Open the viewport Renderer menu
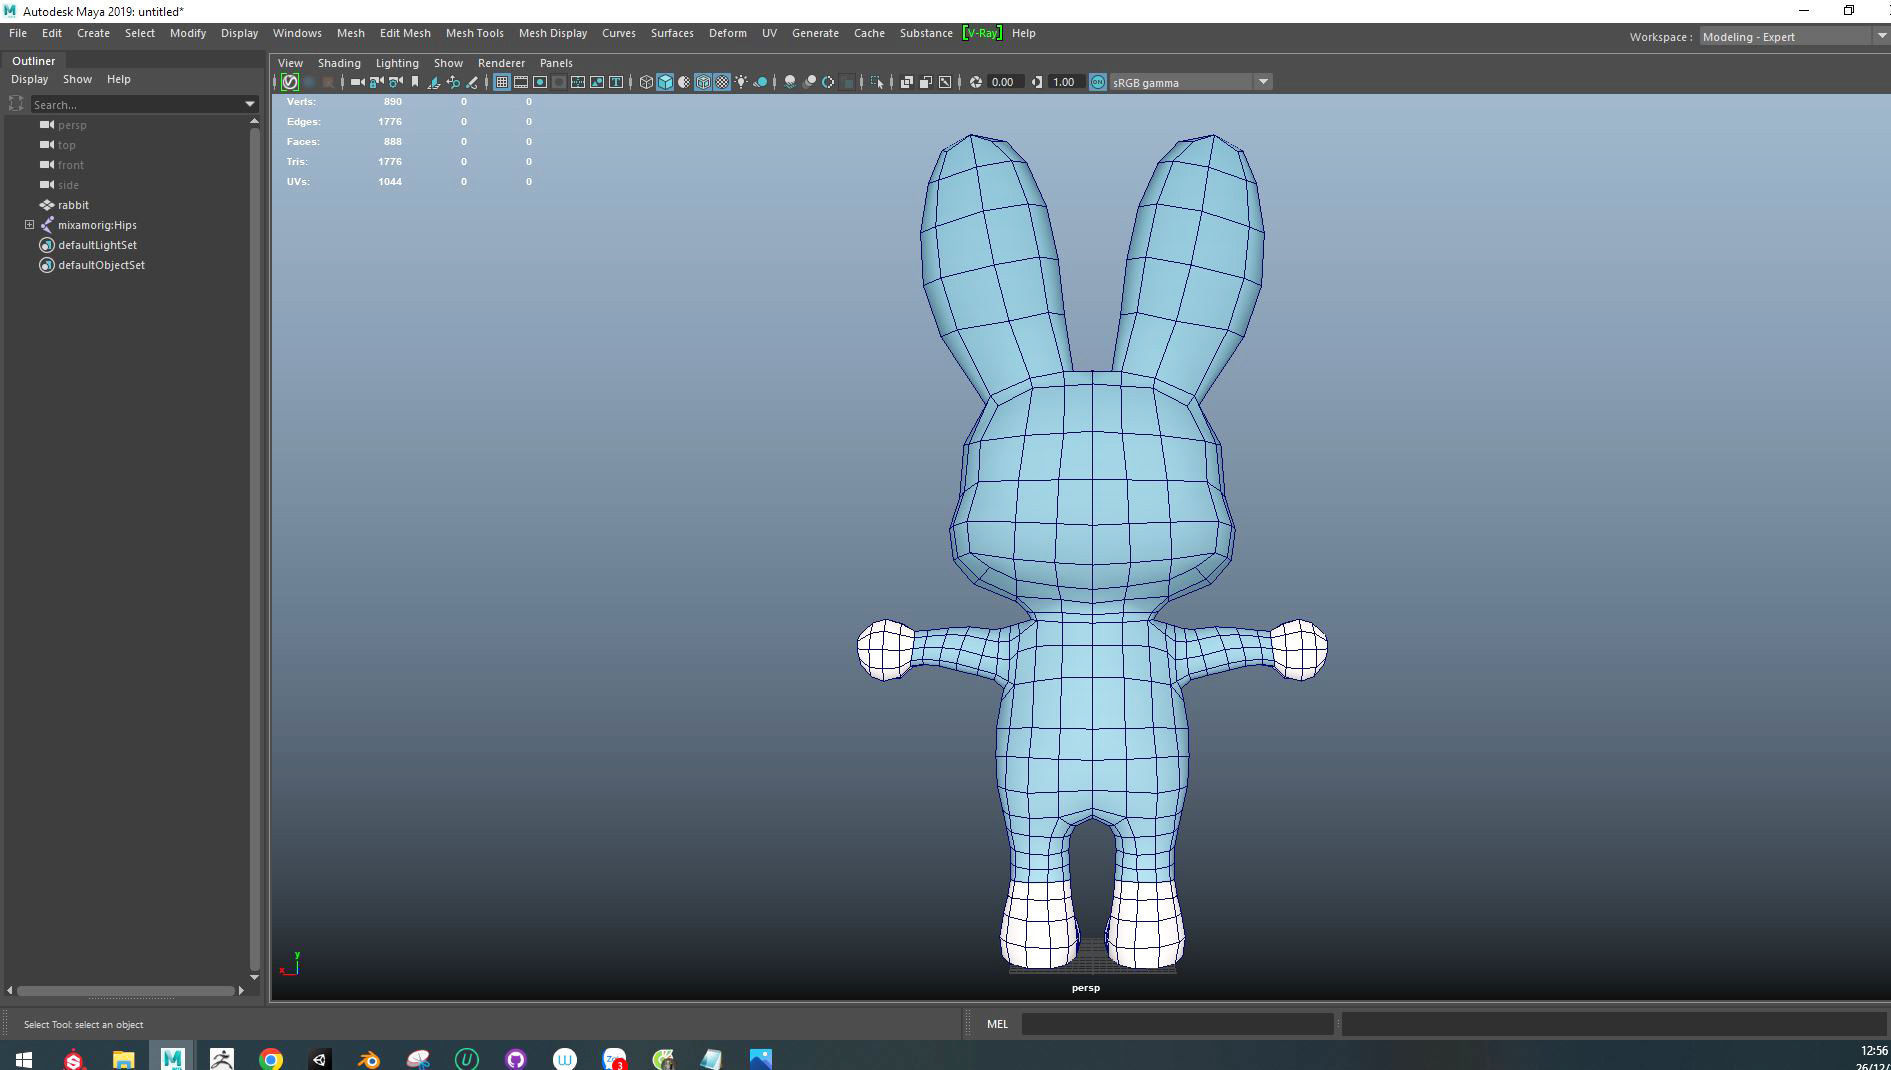The height and width of the screenshot is (1070, 1891). (x=501, y=63)
